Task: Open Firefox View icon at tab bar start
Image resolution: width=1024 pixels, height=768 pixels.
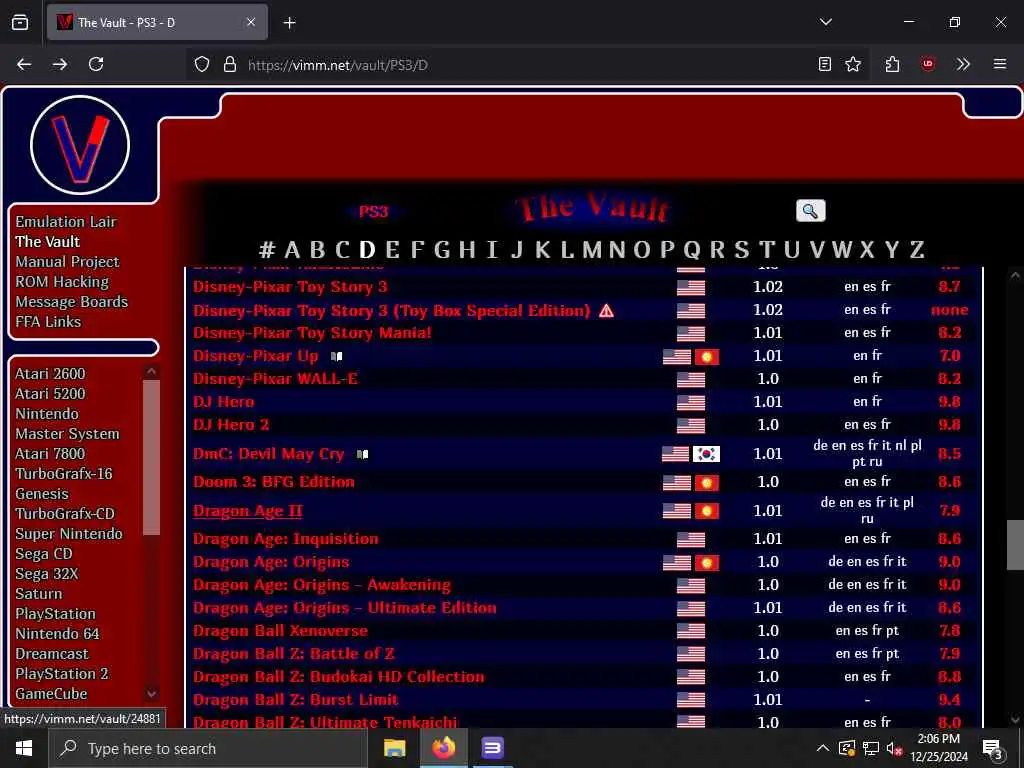Action: click(x=20, y=22)
